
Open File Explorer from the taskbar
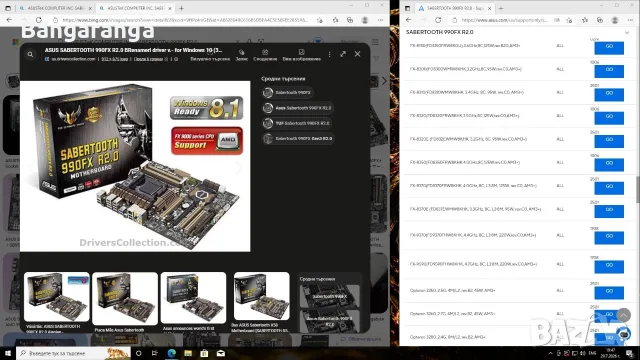(x=188, y=353)
